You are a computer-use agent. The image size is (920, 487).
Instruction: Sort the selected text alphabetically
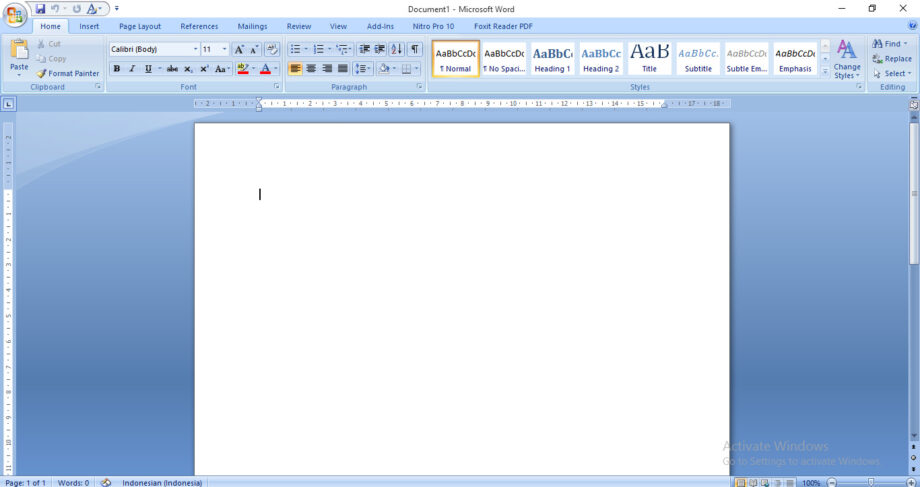[396, 49]
